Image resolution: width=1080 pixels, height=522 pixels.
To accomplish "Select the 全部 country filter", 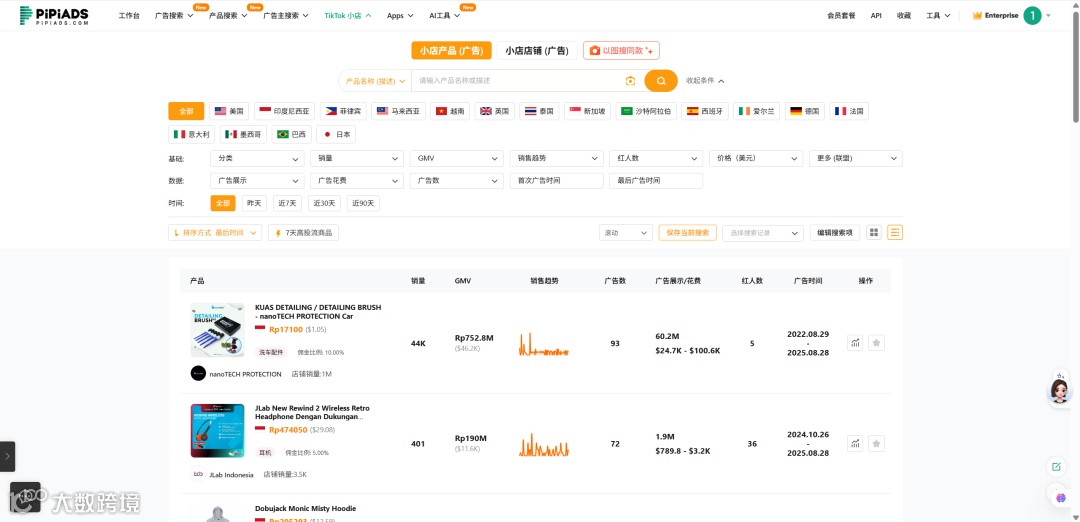I will 186,111.
